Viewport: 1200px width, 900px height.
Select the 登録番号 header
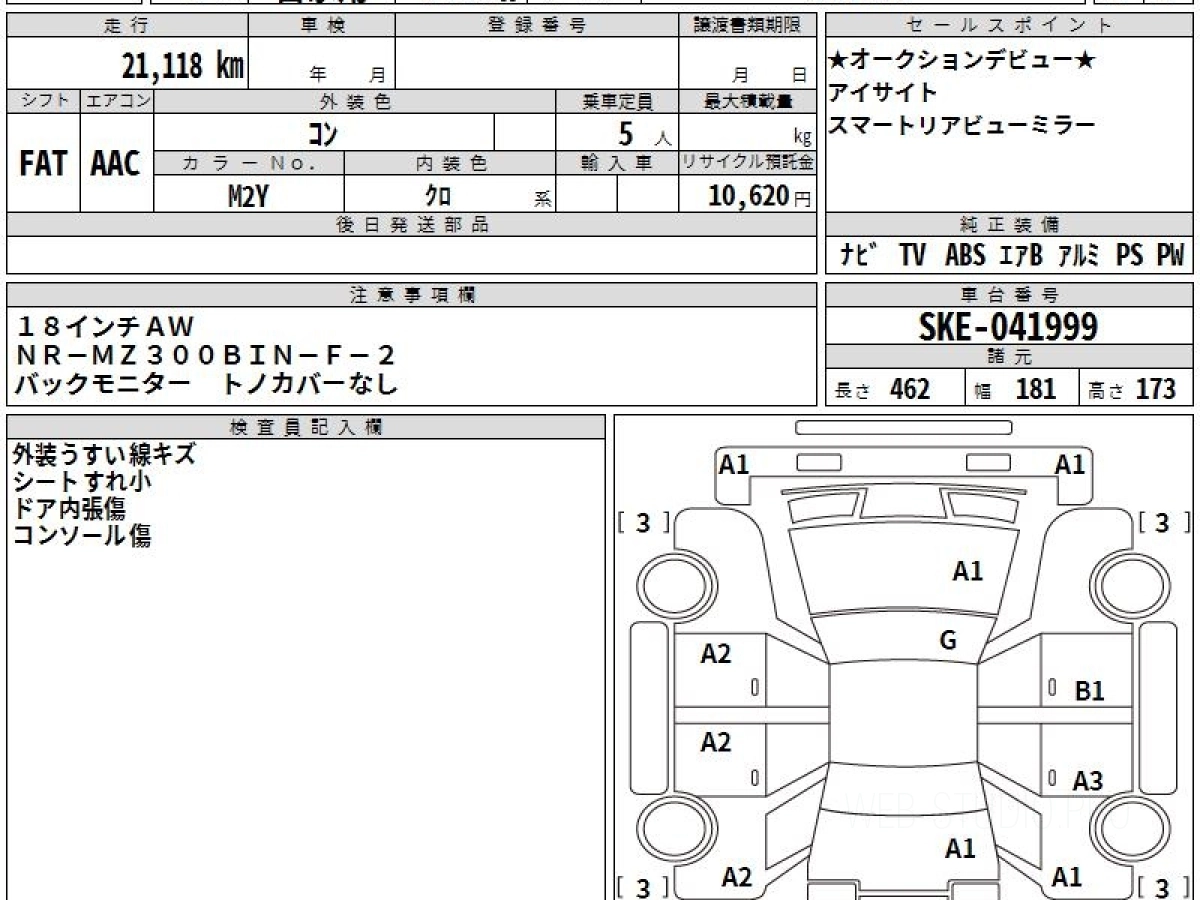(x=537, y=26)
